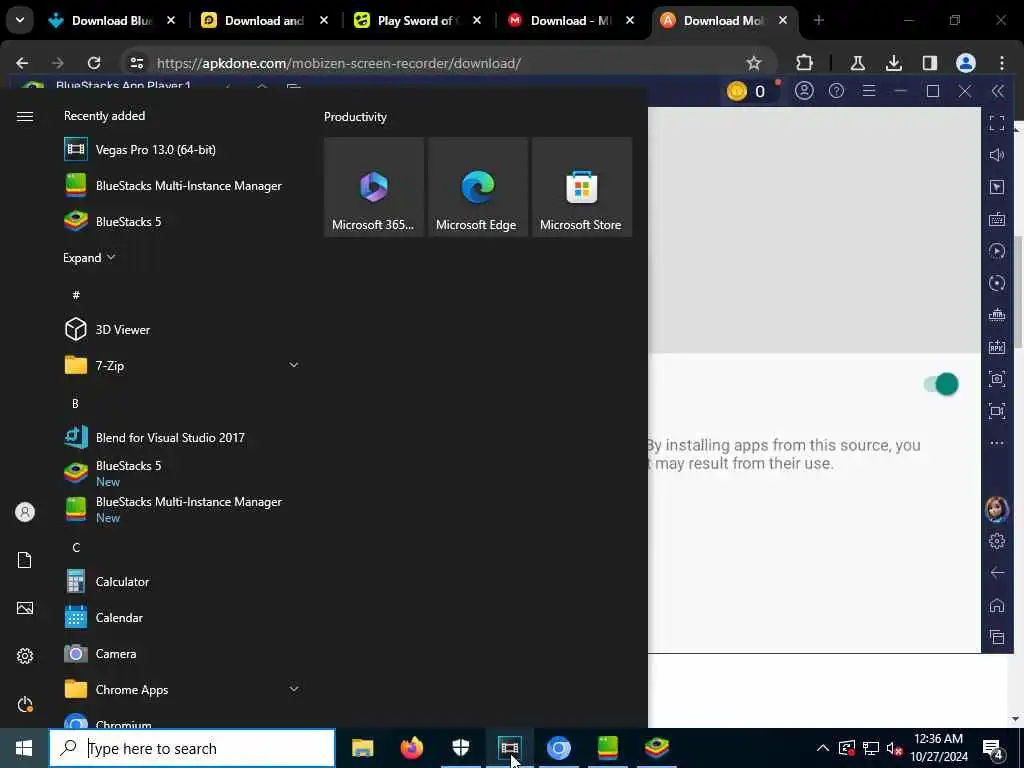1024x768 pixels.
Task: Open BlueStacks coin balance icon
Action: click(737, 91)
